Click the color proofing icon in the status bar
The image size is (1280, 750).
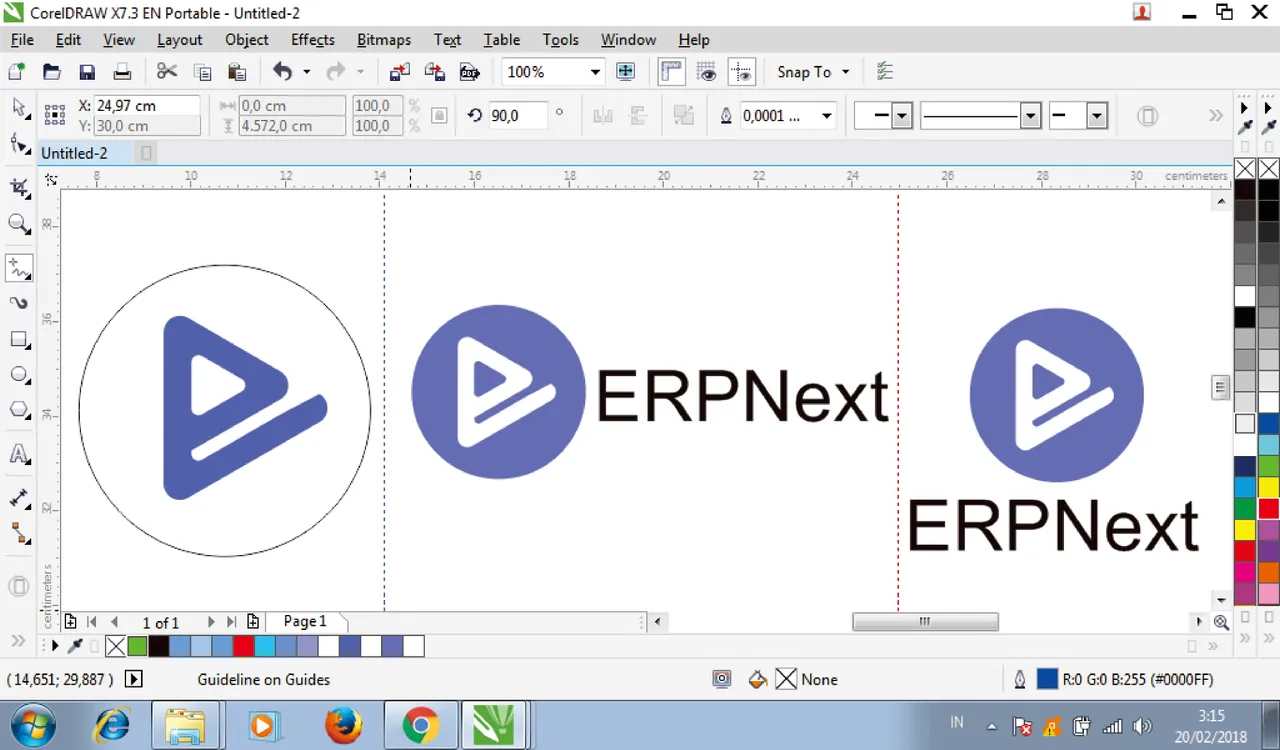722,680
